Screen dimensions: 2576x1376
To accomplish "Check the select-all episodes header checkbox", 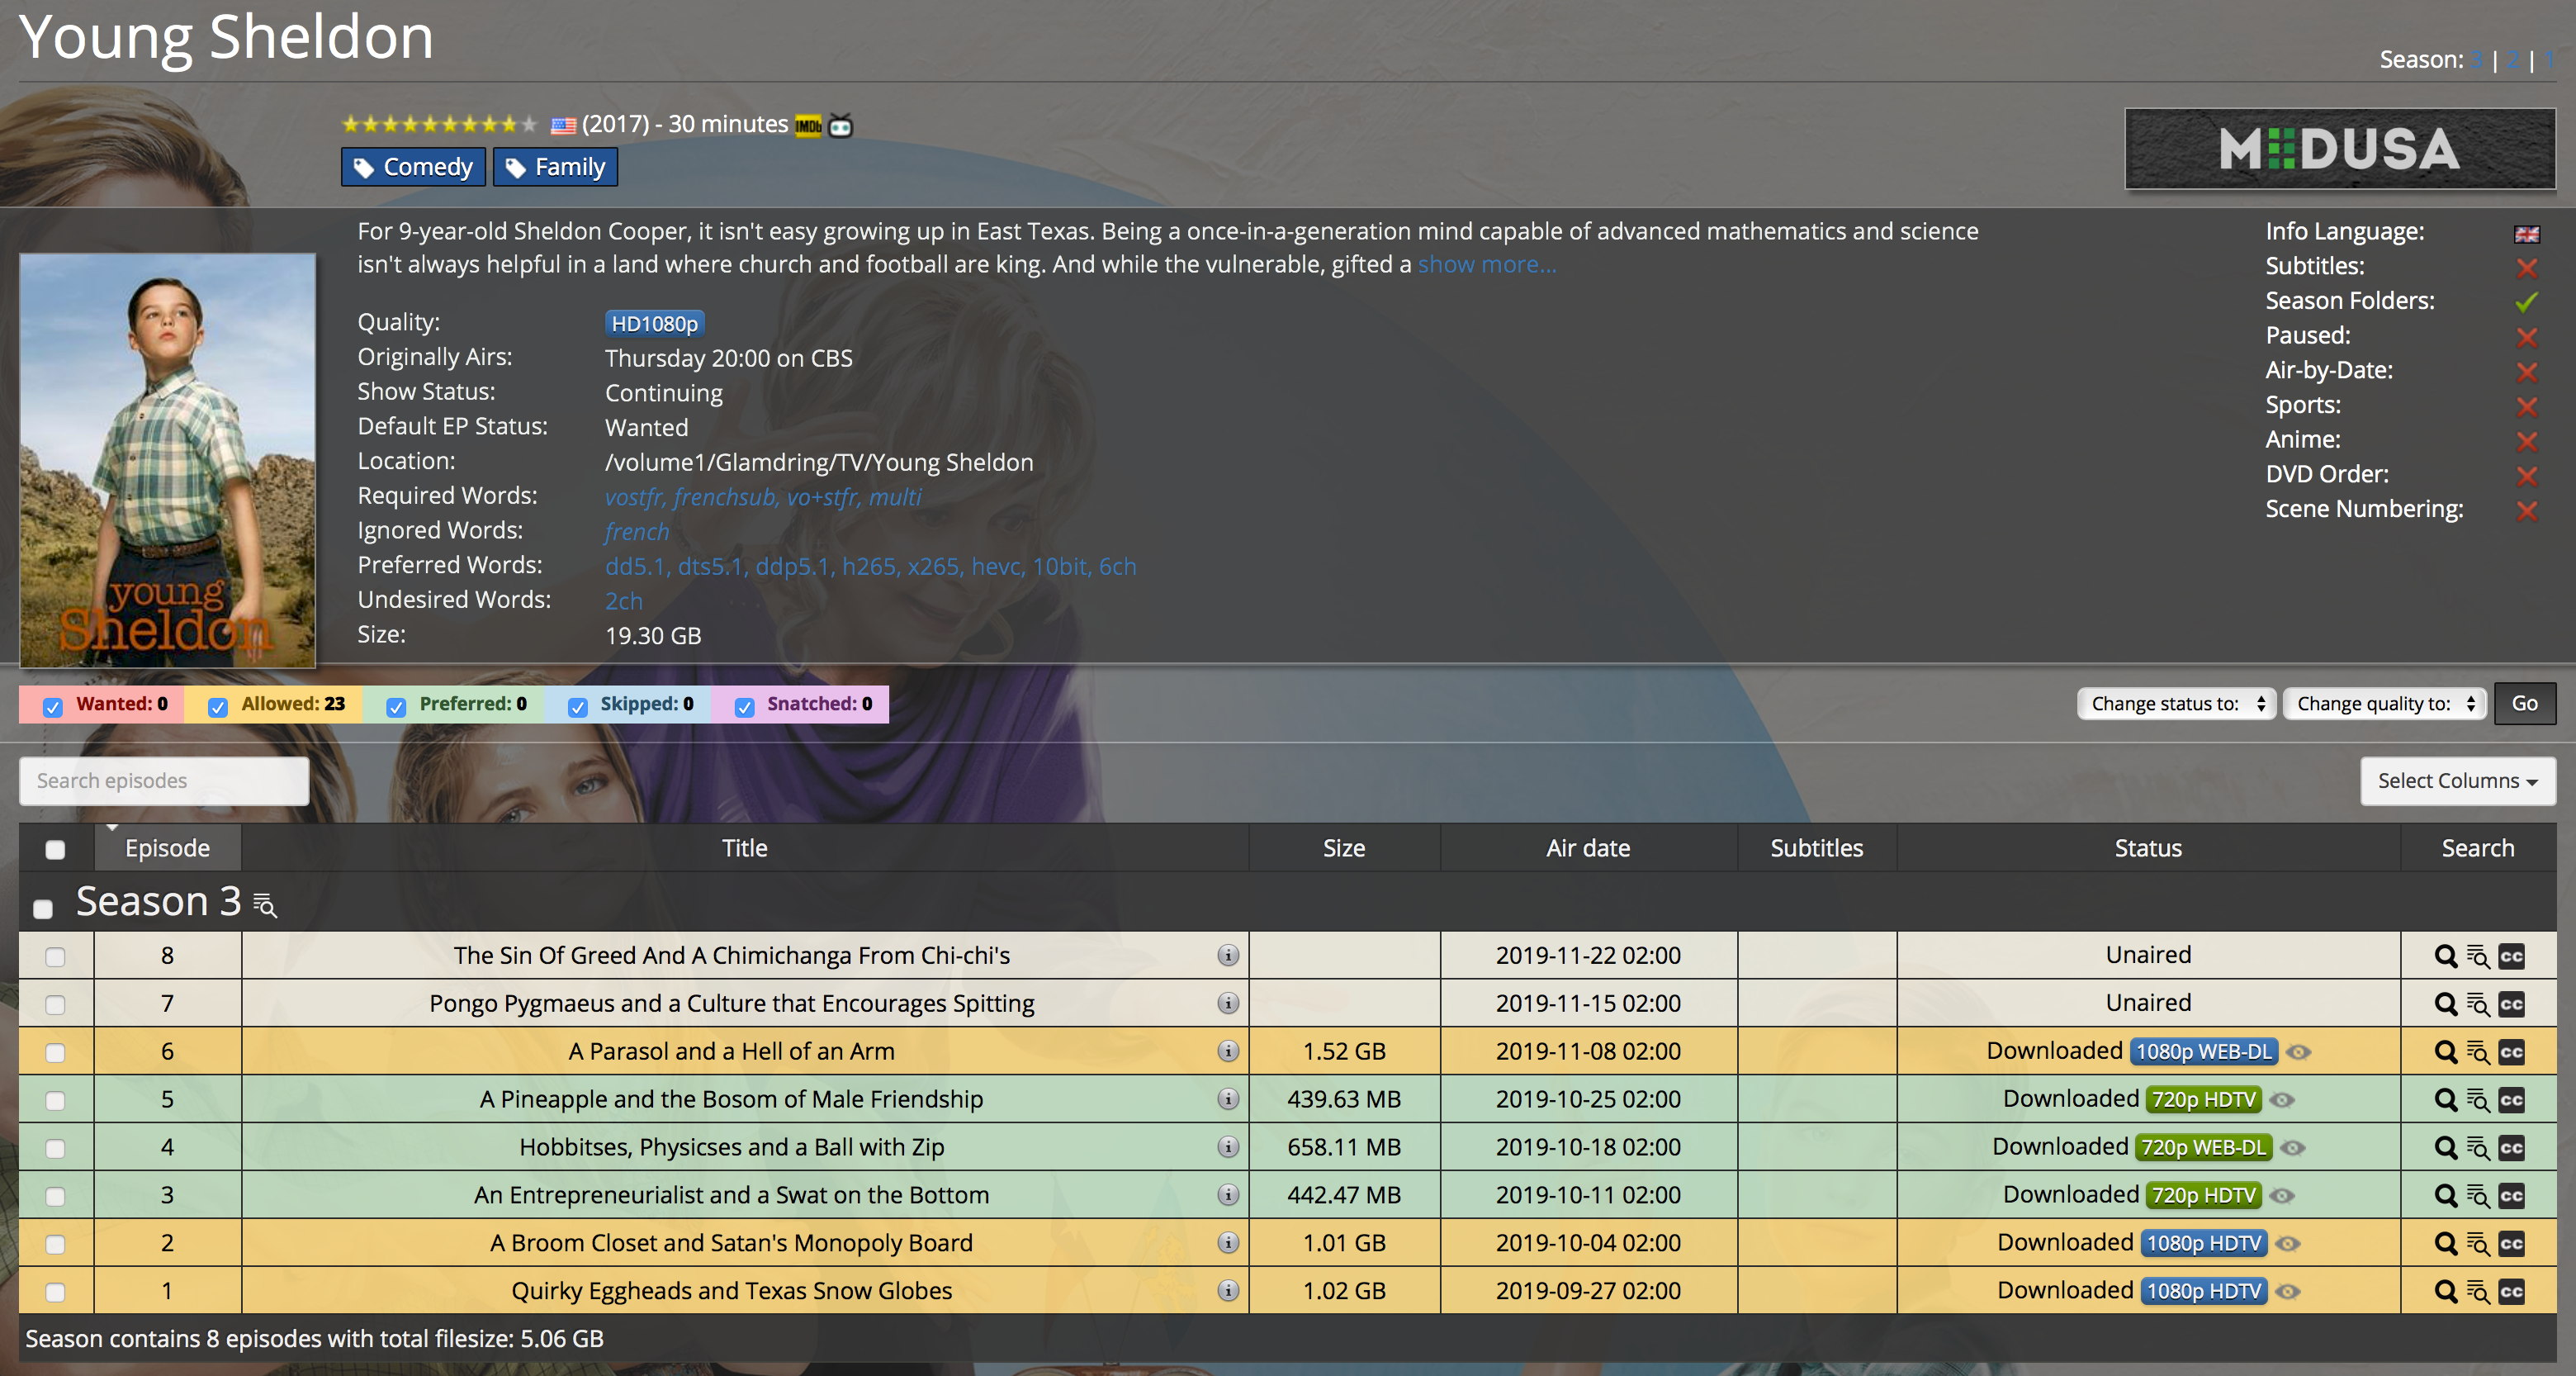I will (55, 849).
